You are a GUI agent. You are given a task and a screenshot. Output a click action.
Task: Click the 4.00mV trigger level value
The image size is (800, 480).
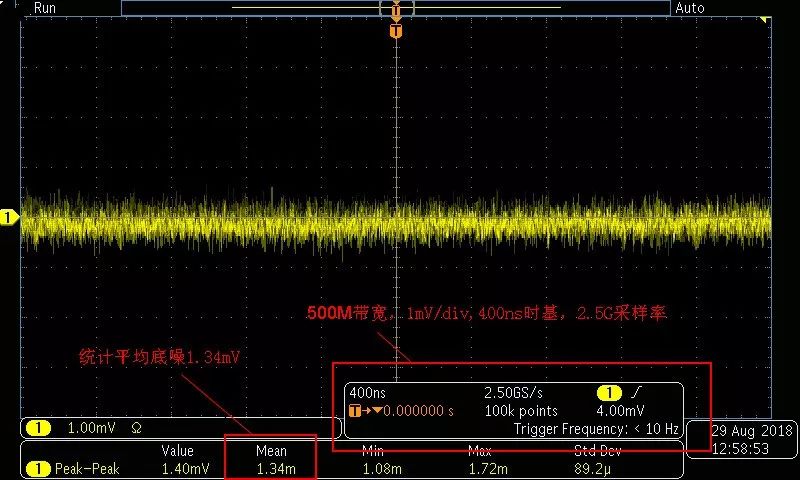[x=620, y=411]
